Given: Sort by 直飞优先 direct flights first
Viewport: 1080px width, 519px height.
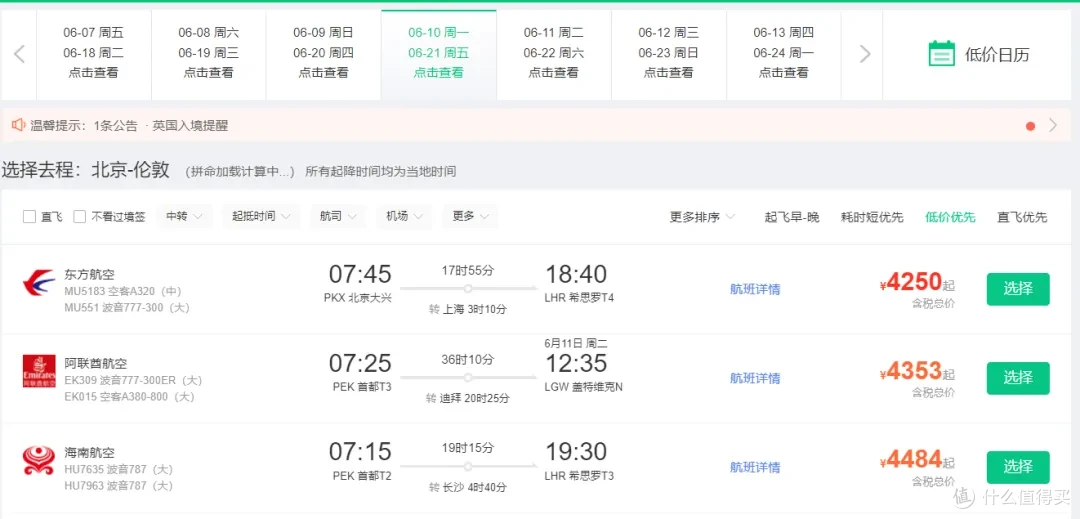Looking at the screenshot, I should point(1022,217).
